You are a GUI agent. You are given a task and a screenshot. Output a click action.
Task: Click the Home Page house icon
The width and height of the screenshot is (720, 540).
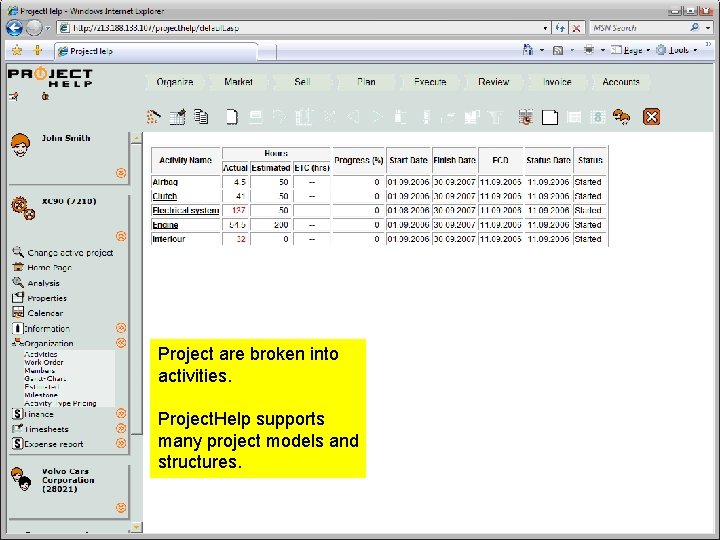(x=18, y=267)
